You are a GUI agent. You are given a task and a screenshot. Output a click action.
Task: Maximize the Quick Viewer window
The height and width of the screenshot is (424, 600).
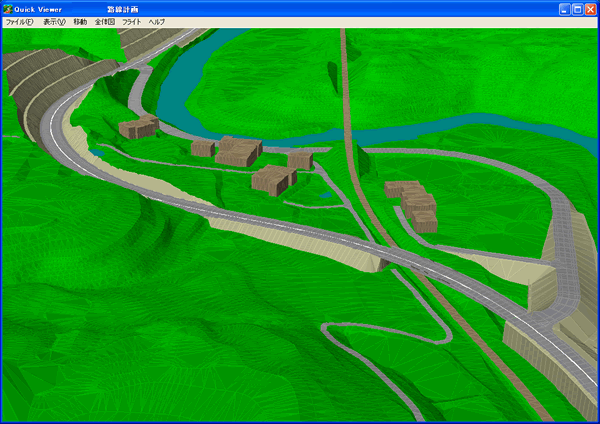click(x=577, y=10)
